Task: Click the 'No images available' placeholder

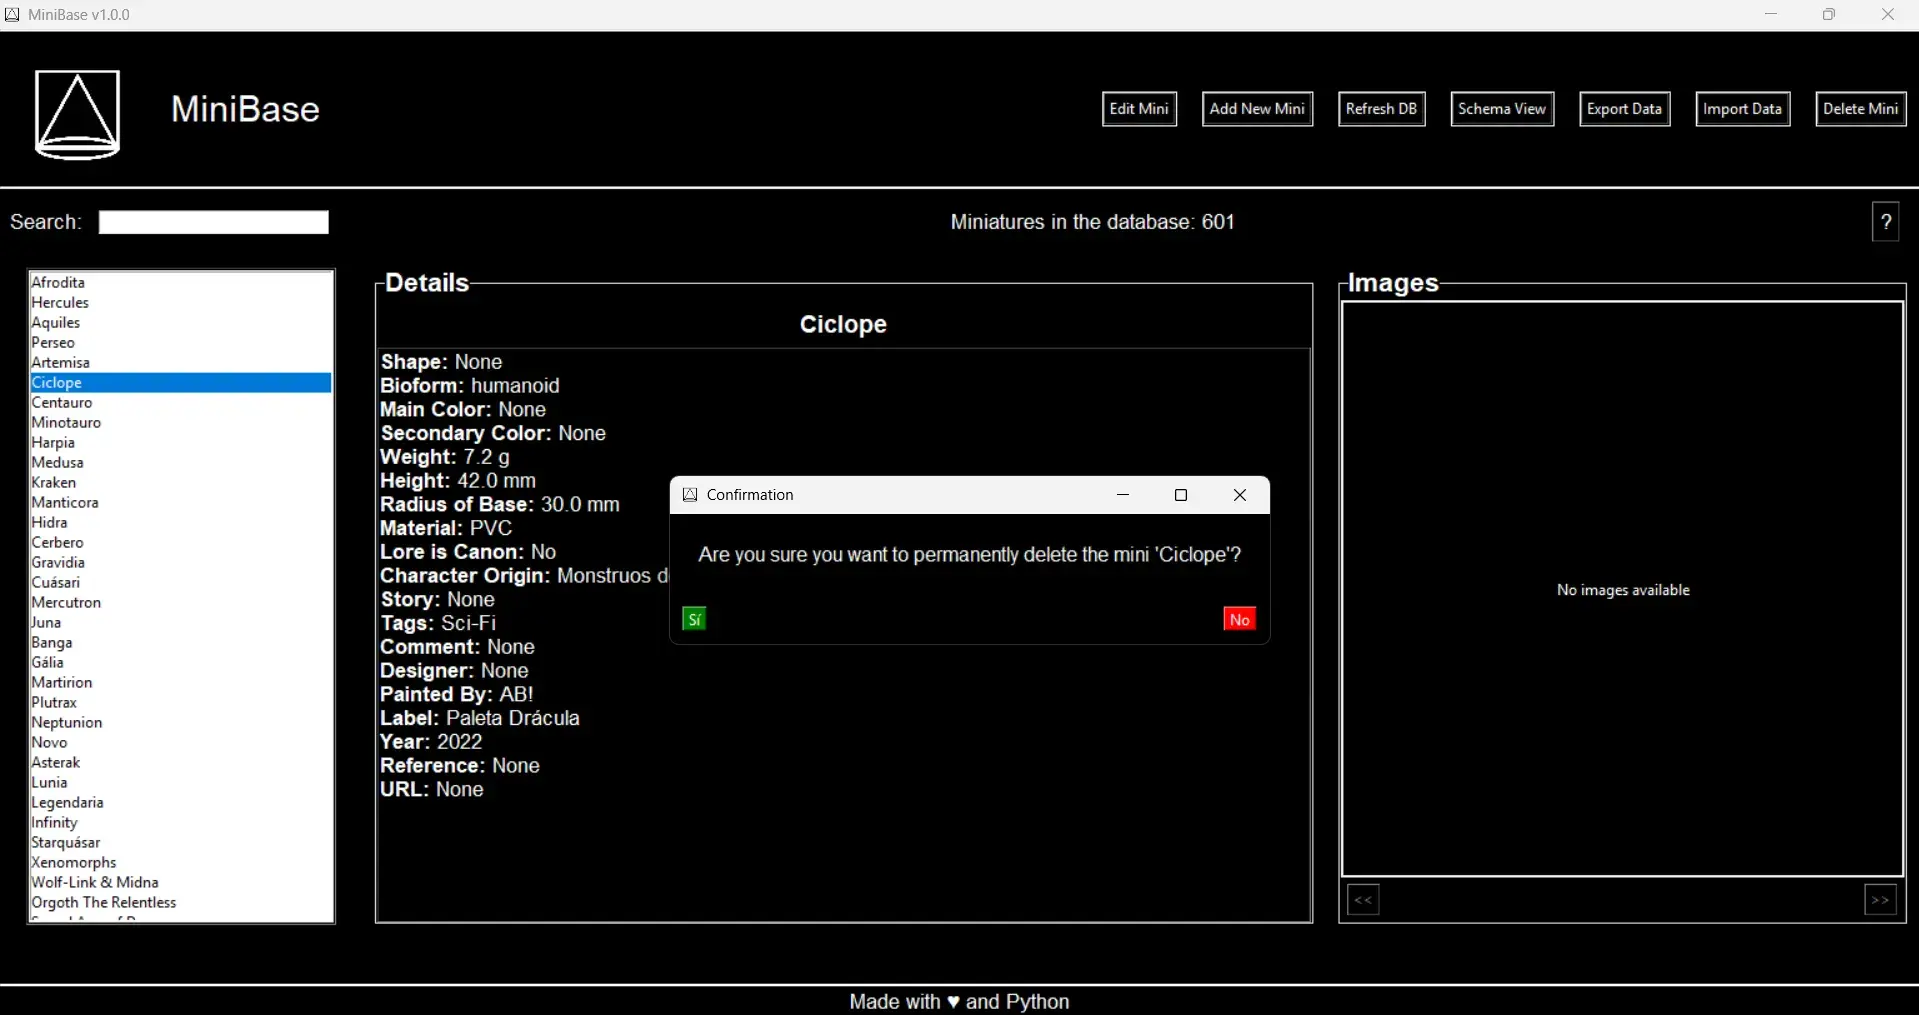Action: coord(1623,590)
